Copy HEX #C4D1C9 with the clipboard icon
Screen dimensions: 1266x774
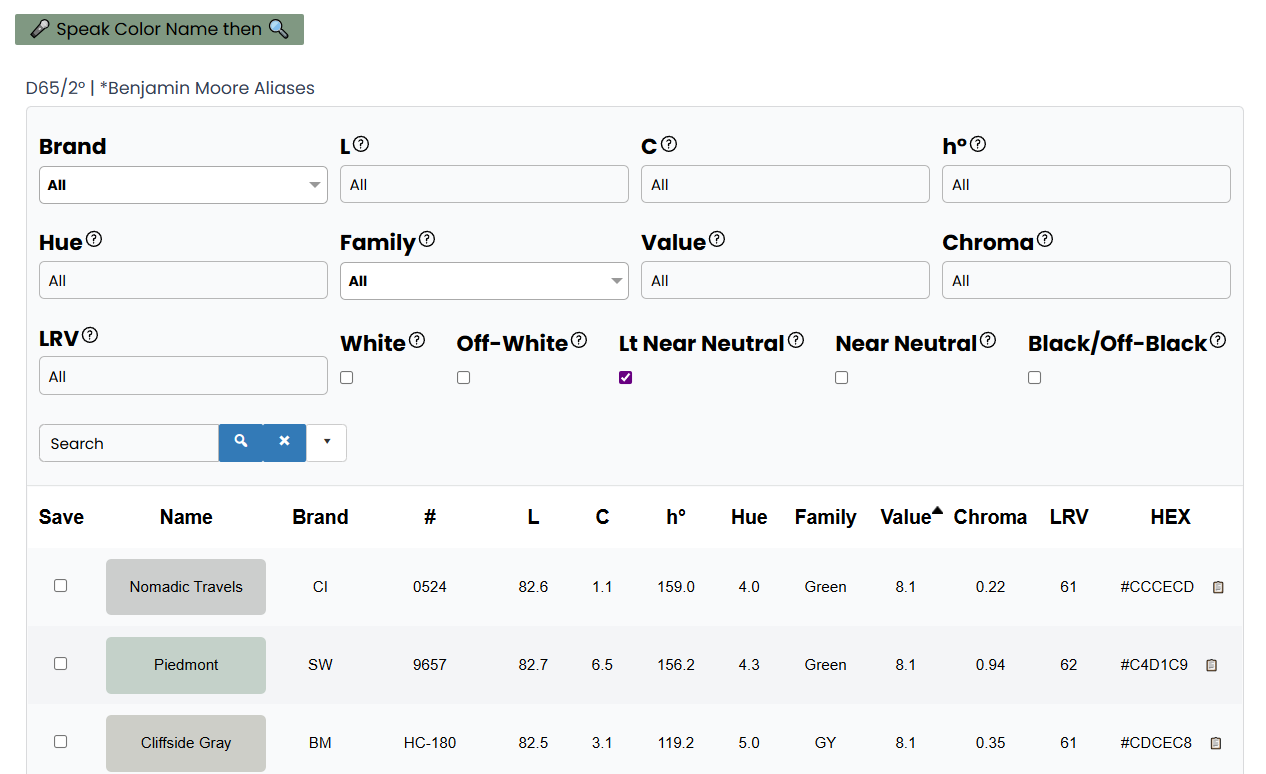(x=1212, y=666)
